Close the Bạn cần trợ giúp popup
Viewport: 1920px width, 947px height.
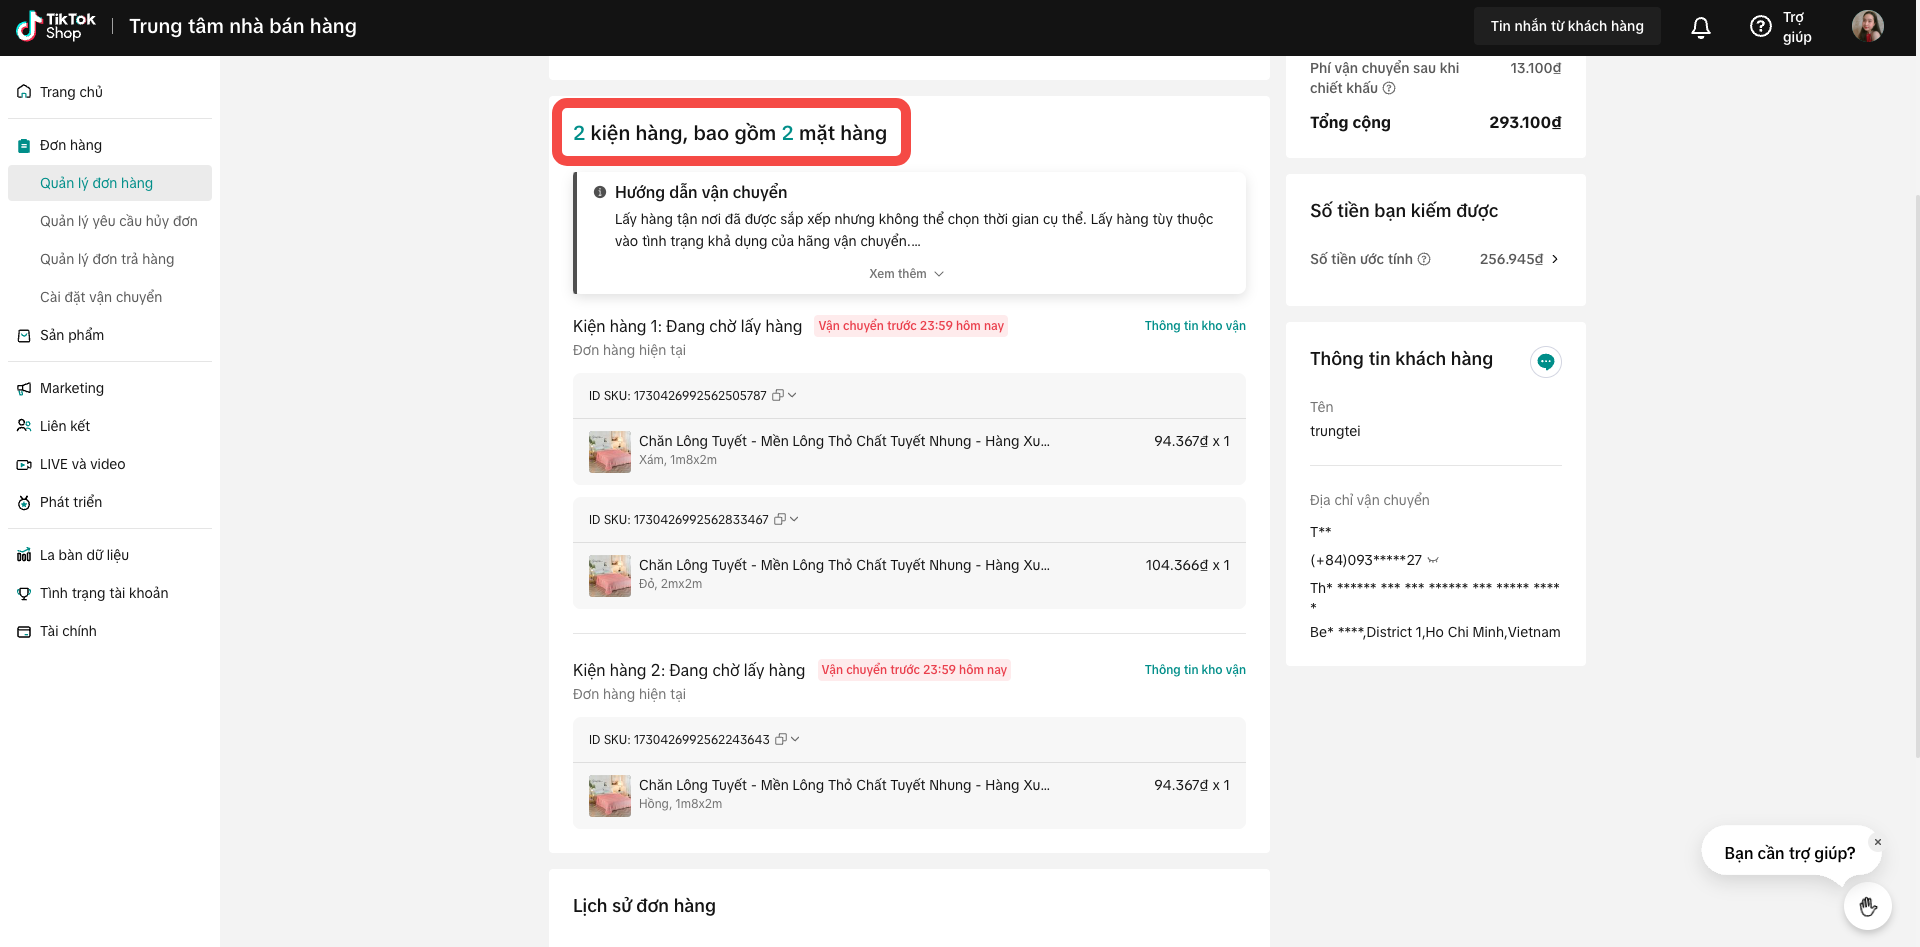point(1877,842)
